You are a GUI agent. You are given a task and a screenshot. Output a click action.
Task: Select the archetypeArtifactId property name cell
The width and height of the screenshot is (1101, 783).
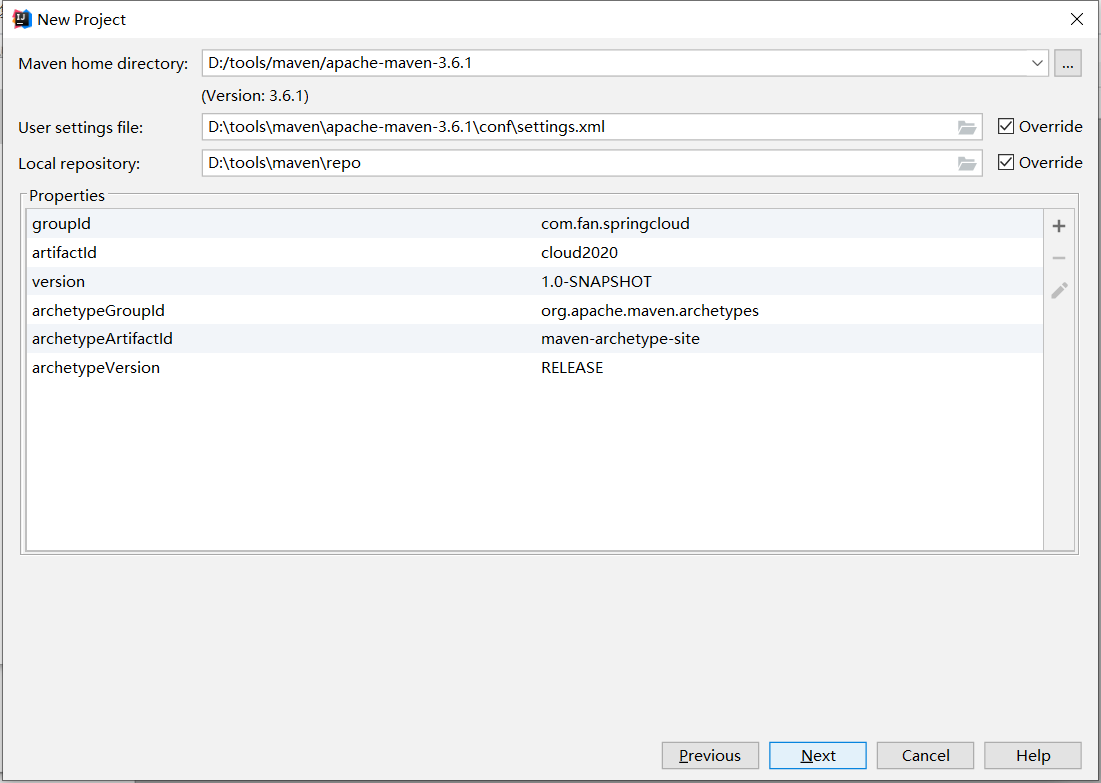point(282,338)
